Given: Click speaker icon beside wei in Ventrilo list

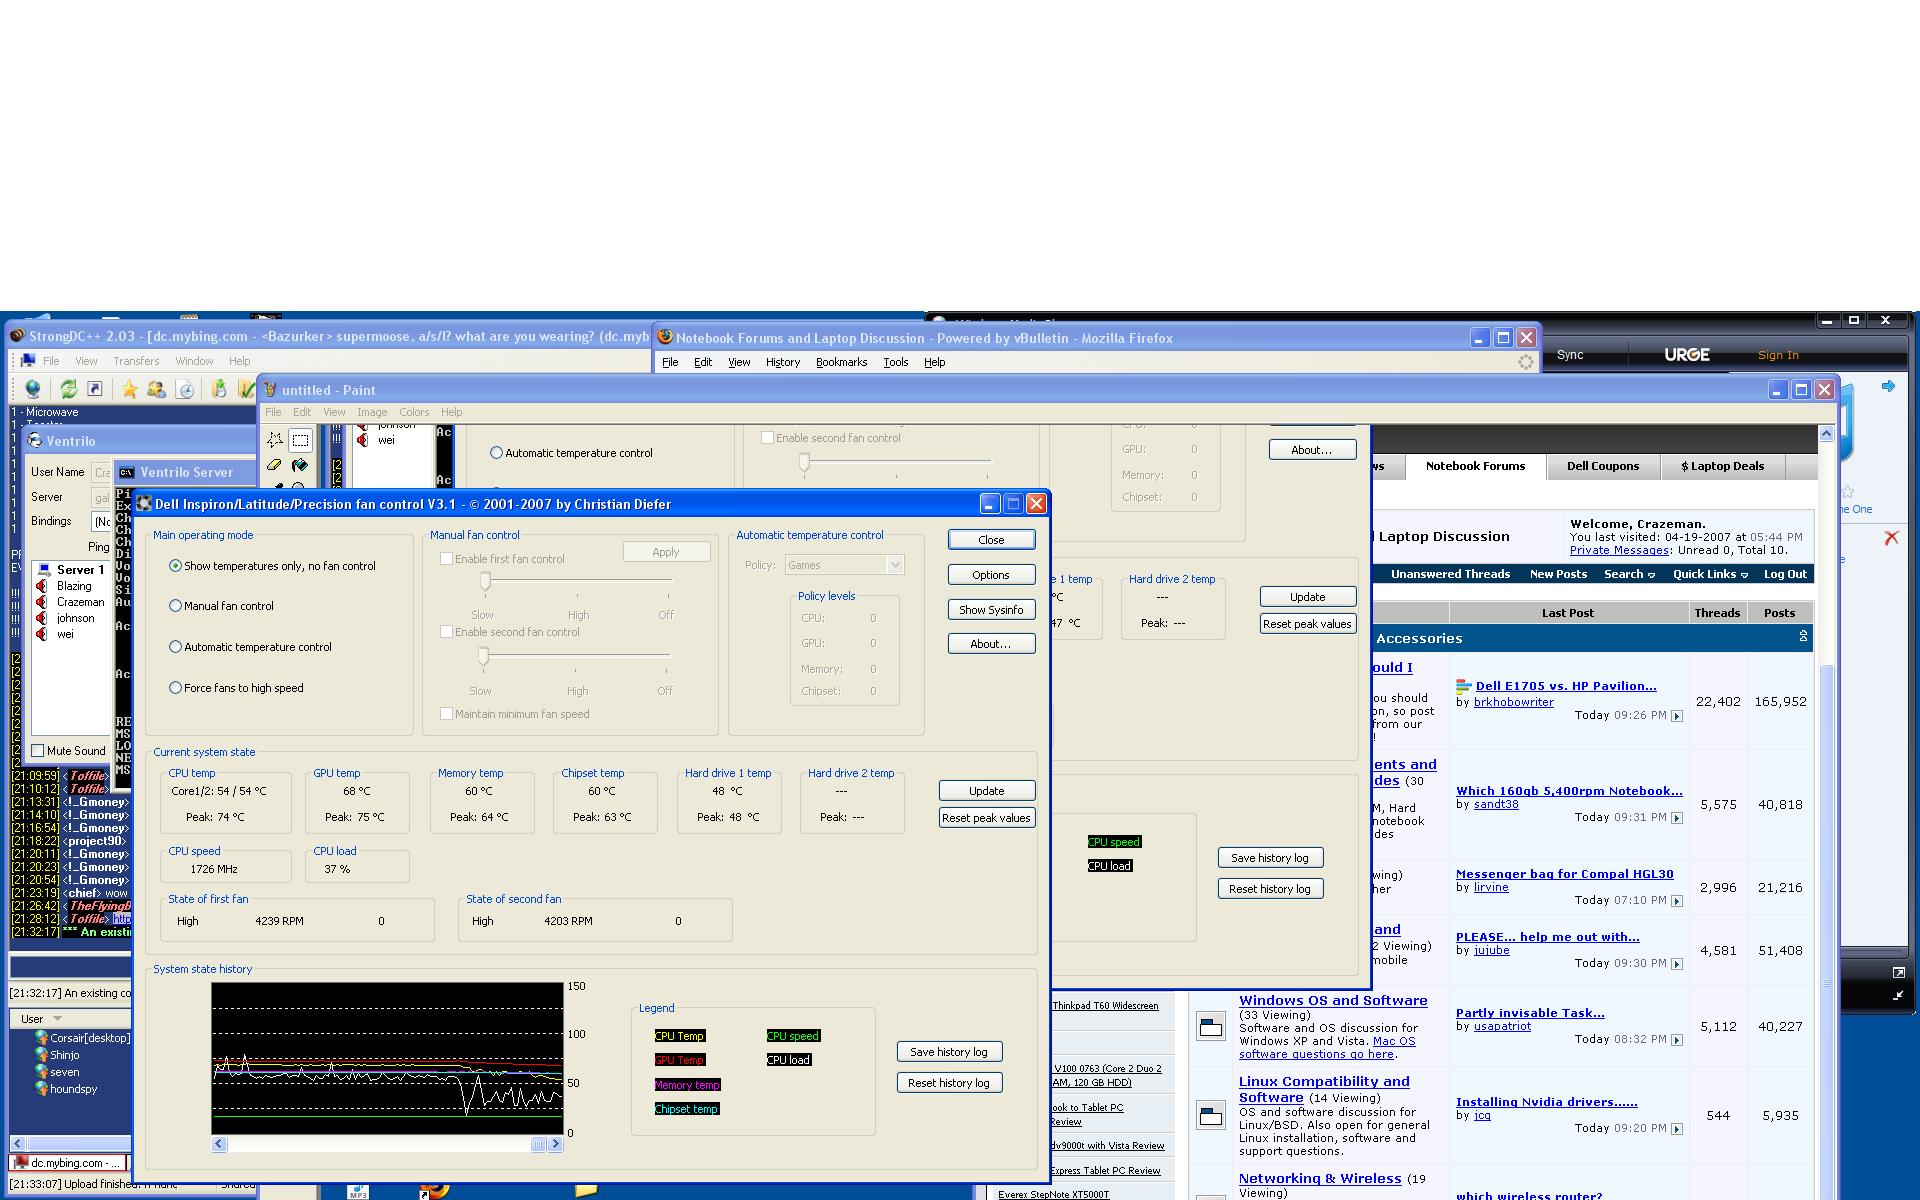Looking at the screenshot, I should click(42, 634).
